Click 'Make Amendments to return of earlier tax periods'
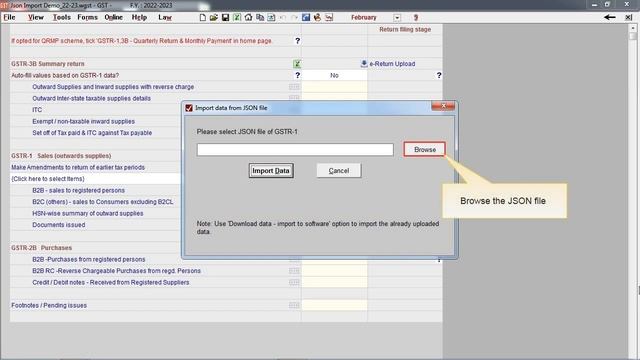This screenshot has width=640, height=360. [78, 167]
